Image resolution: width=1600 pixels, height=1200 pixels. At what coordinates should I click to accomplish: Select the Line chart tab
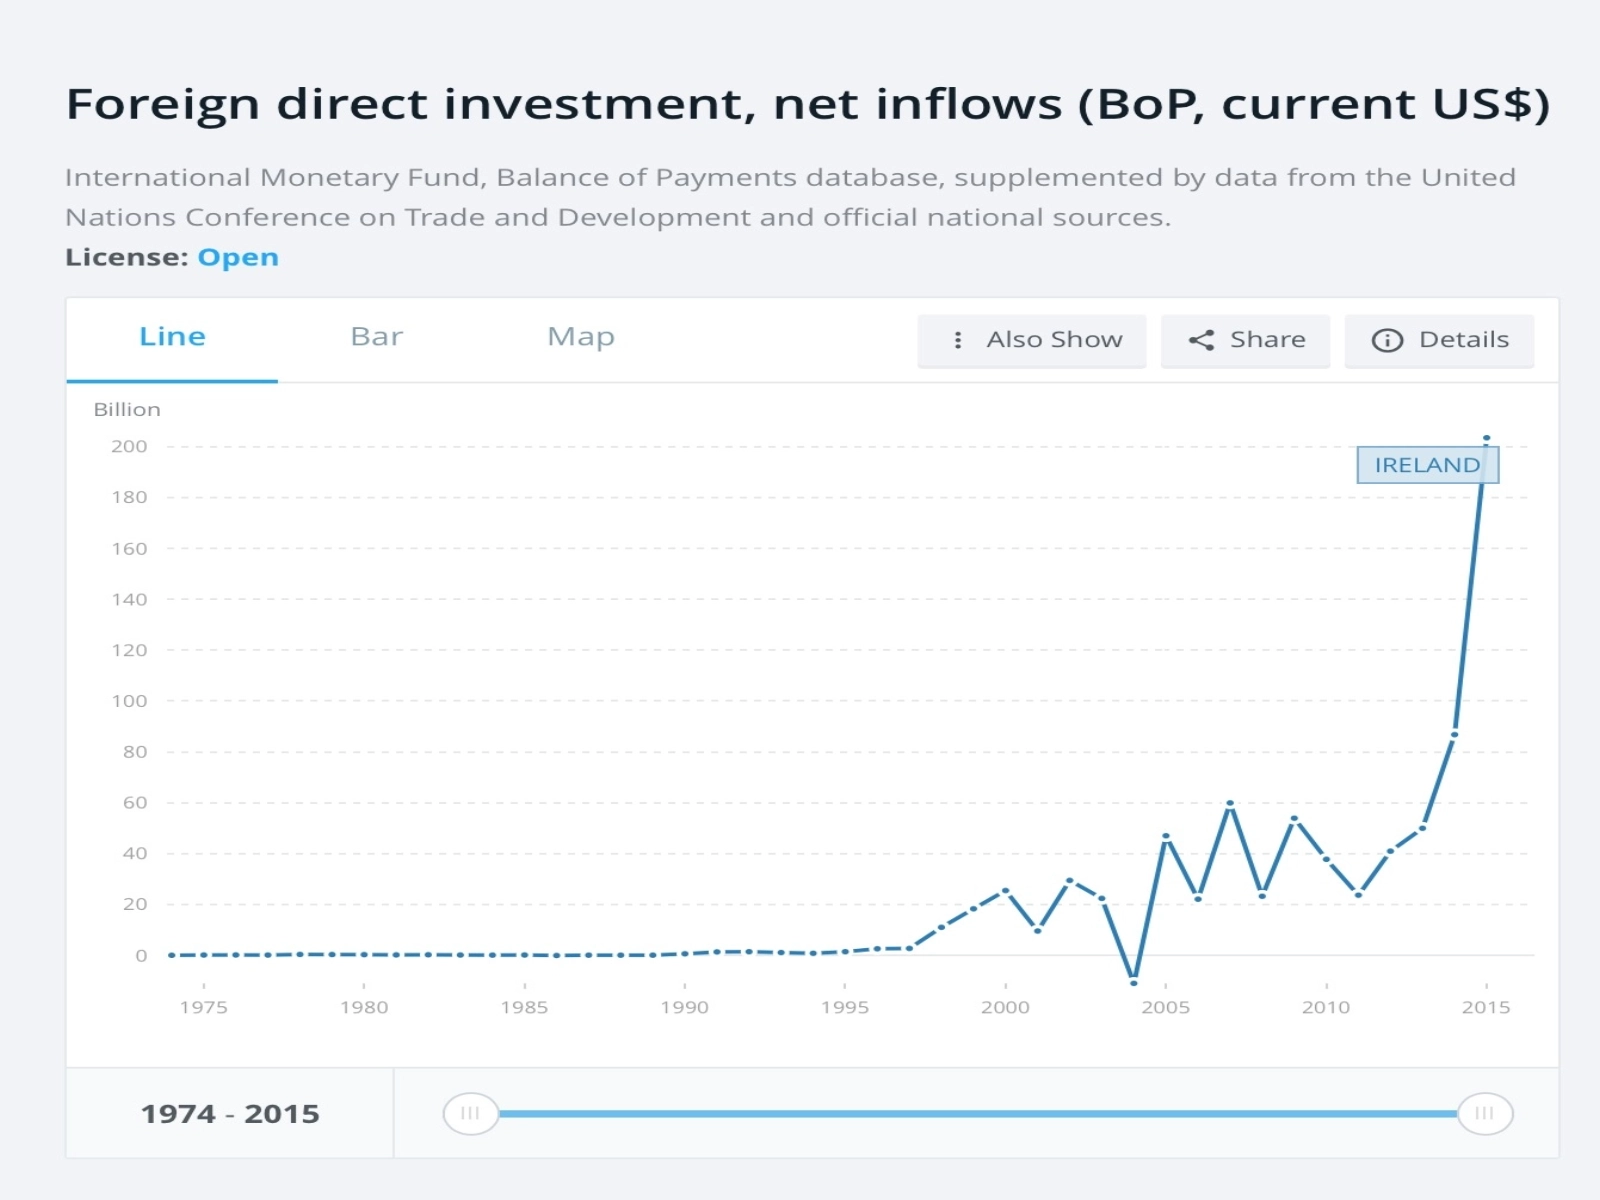(x=172, y=337)
